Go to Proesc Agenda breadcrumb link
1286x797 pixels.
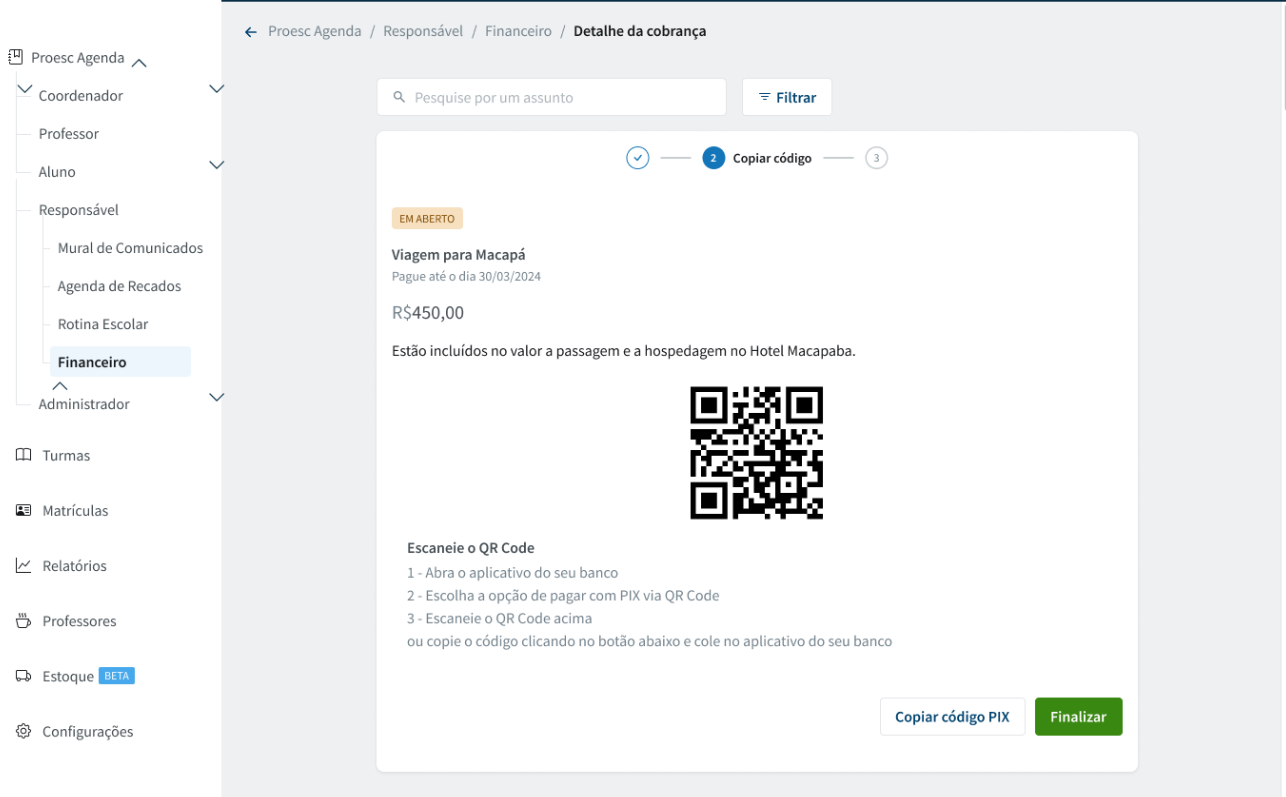[x=315, y=31]
